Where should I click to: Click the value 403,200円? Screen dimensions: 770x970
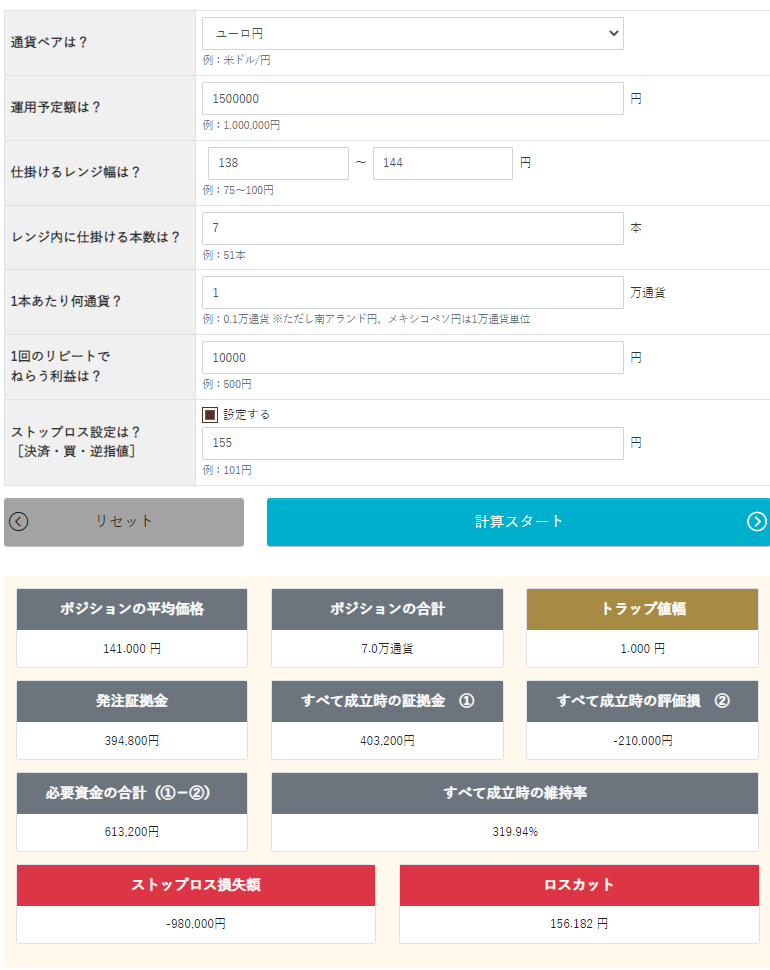[x=387, y=740]
